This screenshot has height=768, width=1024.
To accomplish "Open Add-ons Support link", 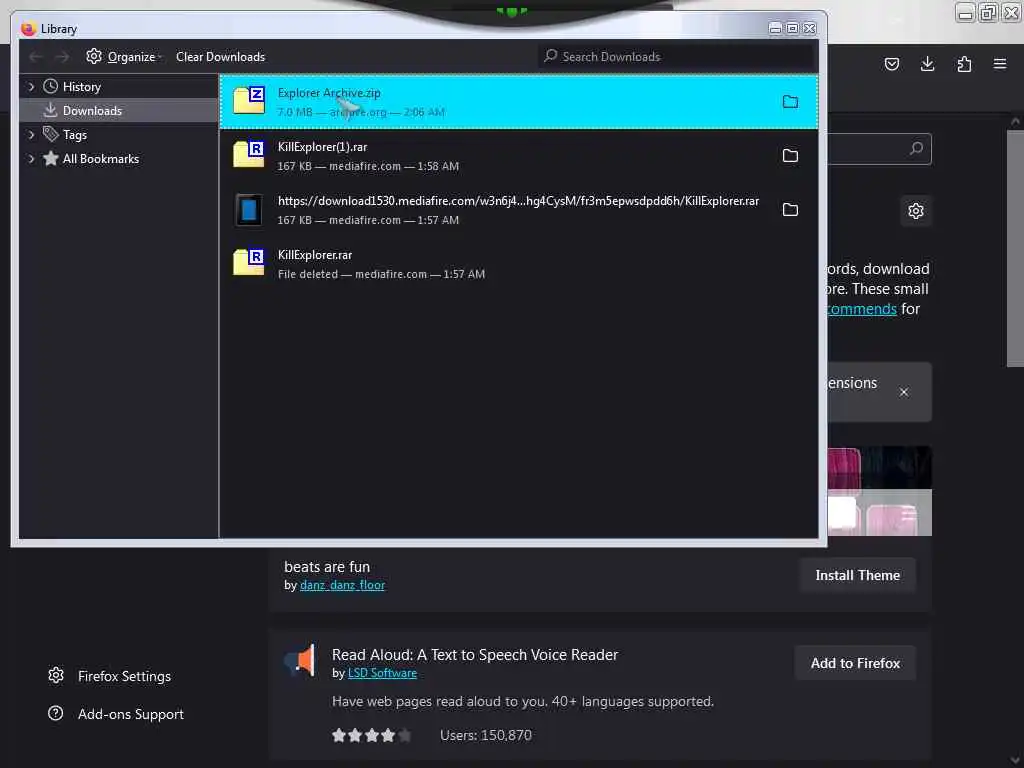I will 131,714.
